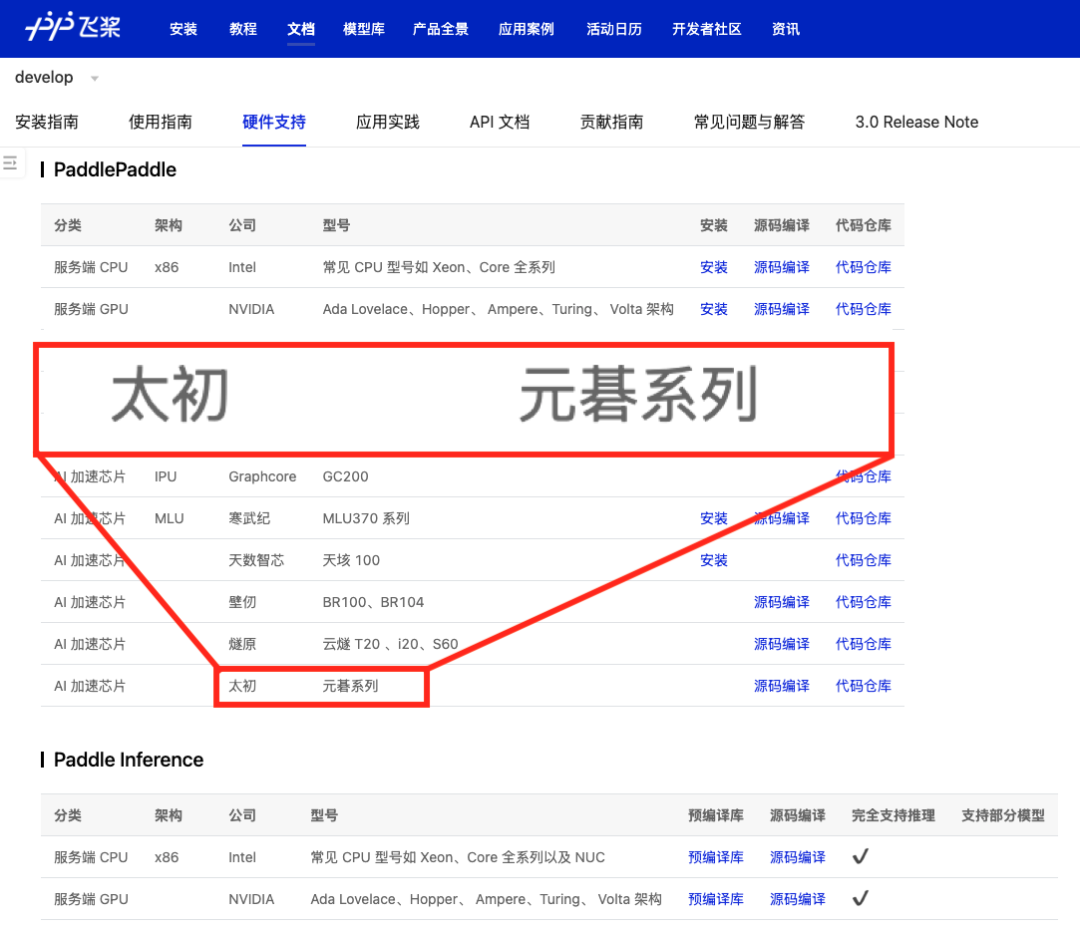Open the 3.0 Release Note tab
Screen dimensions: 1080x927
point(916,122)
